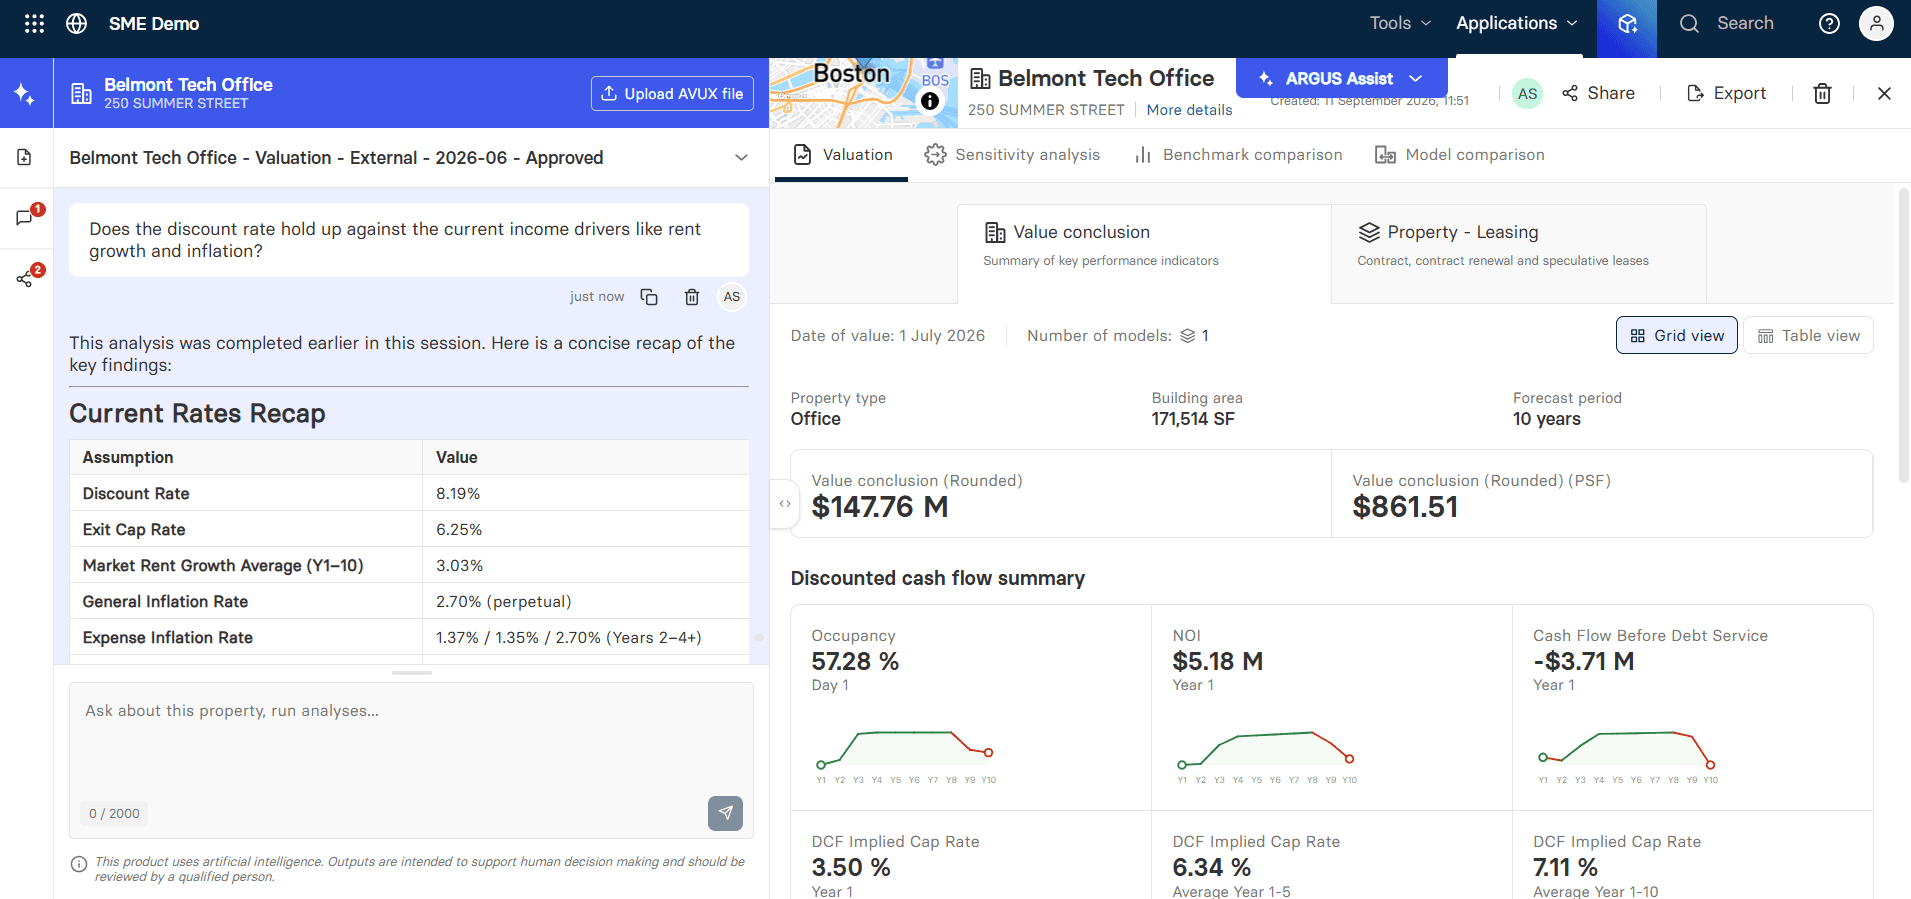
Task: Click the sparkle AI icon in sidebar
Action: [x=25, y=94]
